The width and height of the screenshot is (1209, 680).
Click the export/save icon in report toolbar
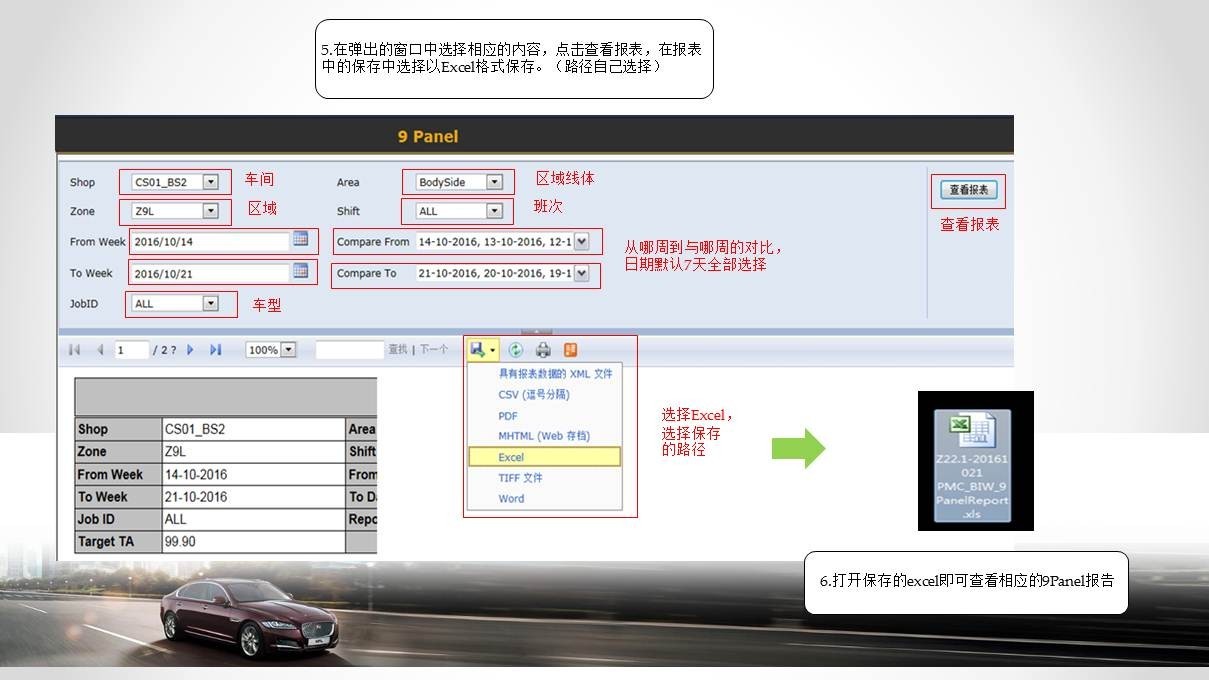(x=479, y=350)
